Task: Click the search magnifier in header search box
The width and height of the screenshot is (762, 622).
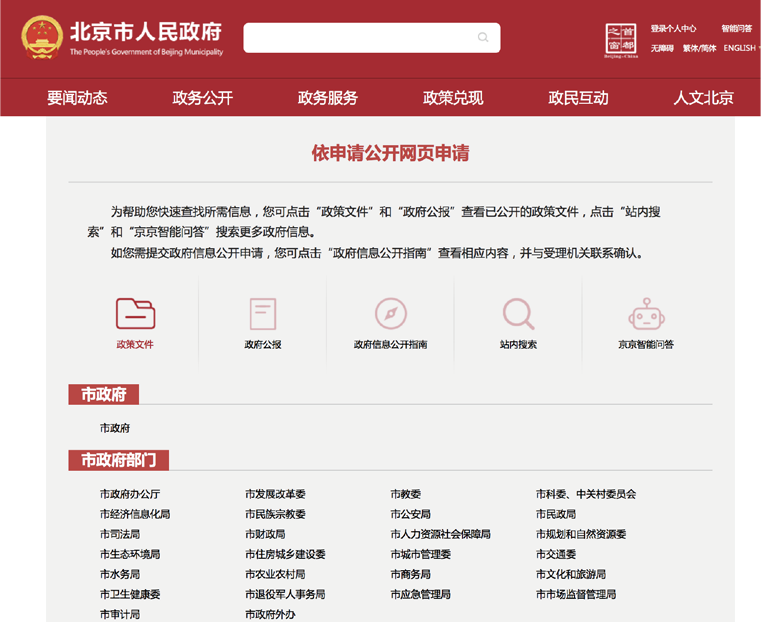Action: 483,38
